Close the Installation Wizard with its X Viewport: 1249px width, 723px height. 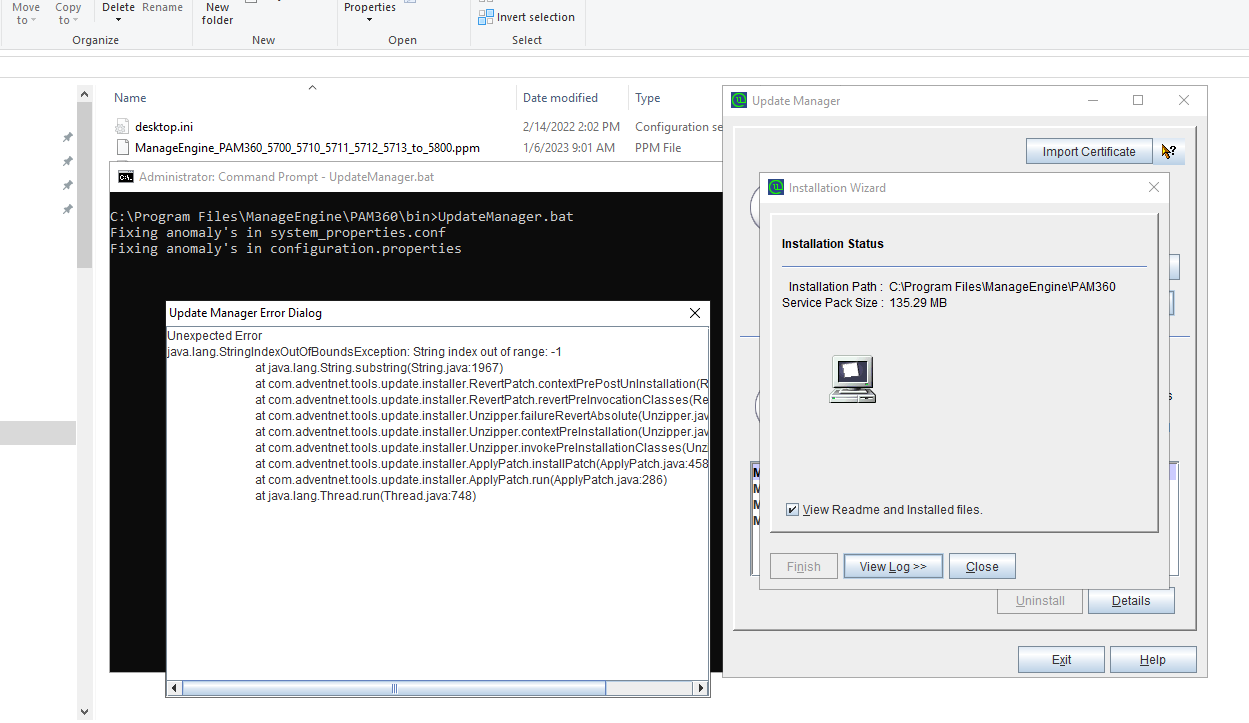(x=1153, y=187)
